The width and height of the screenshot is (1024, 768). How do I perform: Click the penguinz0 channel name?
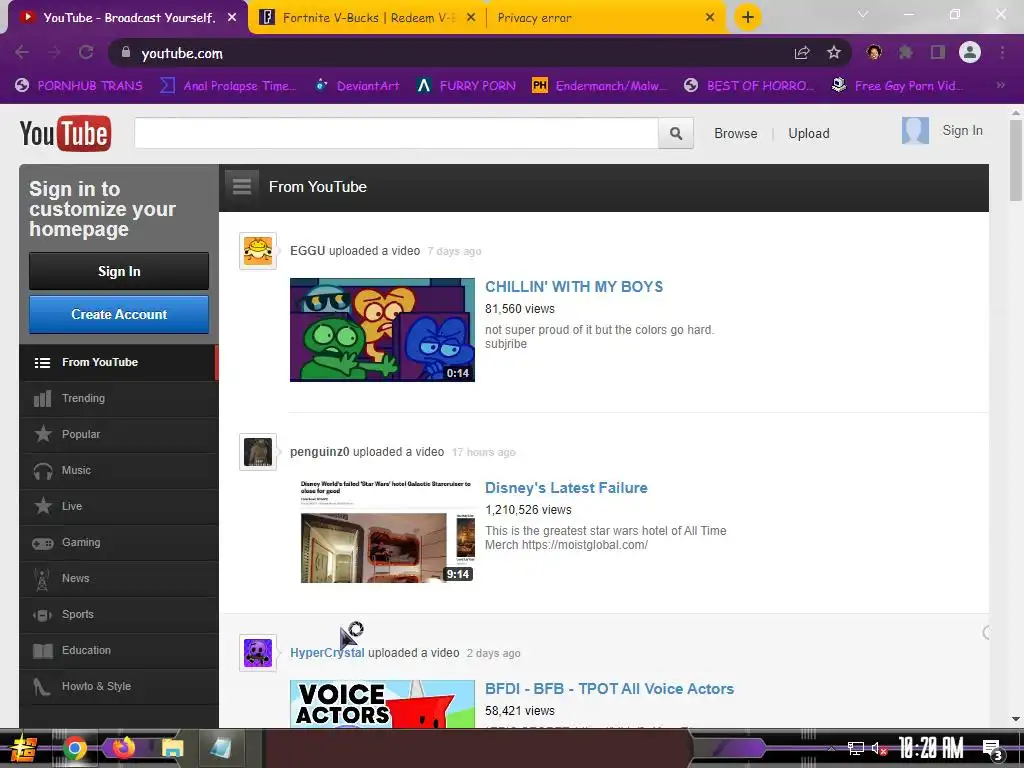[319, 452]
